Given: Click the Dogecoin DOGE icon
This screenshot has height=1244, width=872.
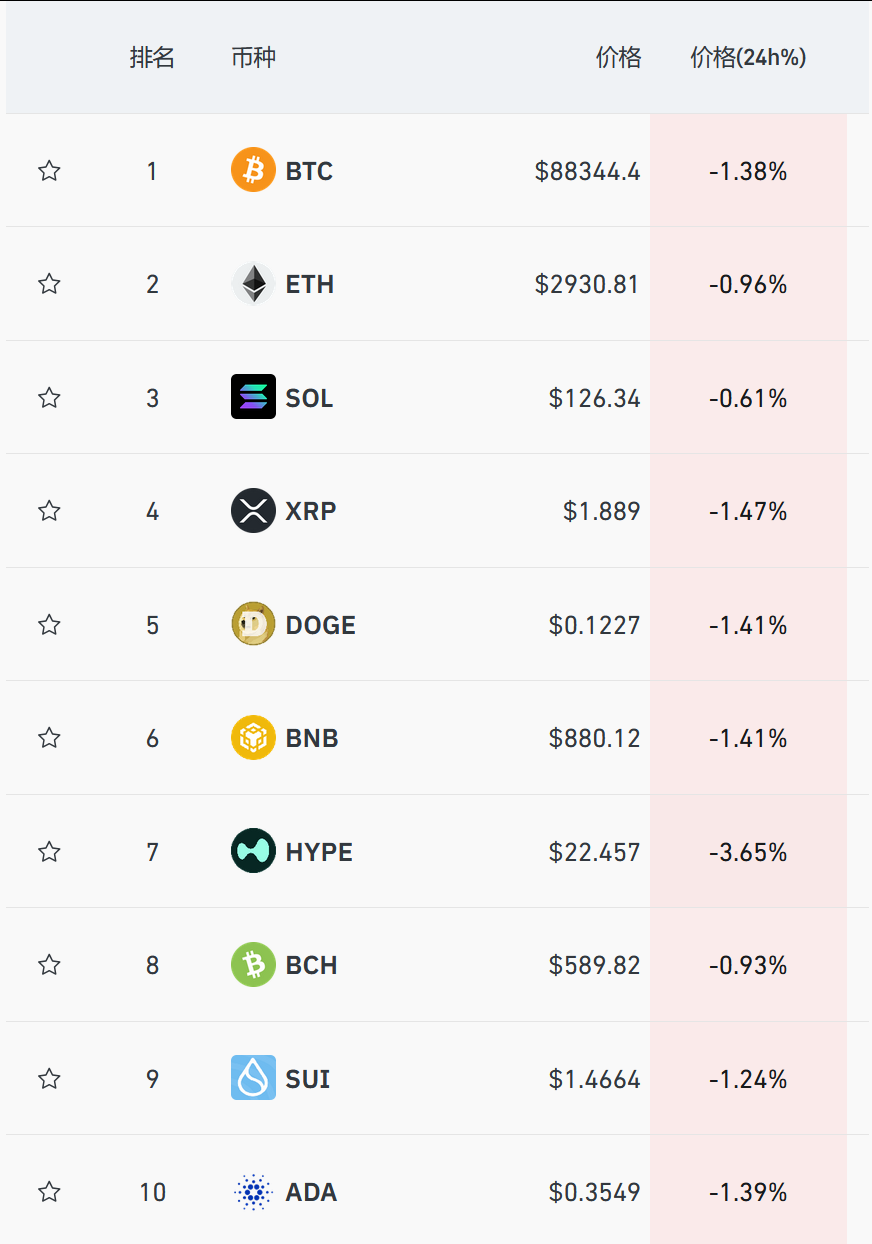Looking at the screenshot, I should click(x=253, y=625).
